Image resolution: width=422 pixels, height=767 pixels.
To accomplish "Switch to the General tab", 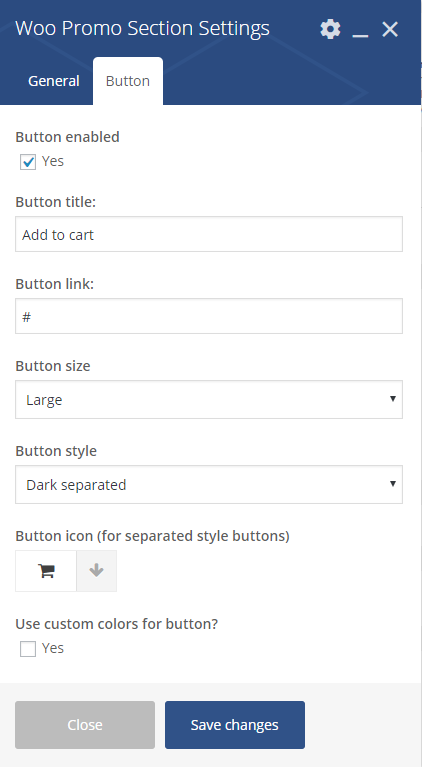I will (53, 81).
